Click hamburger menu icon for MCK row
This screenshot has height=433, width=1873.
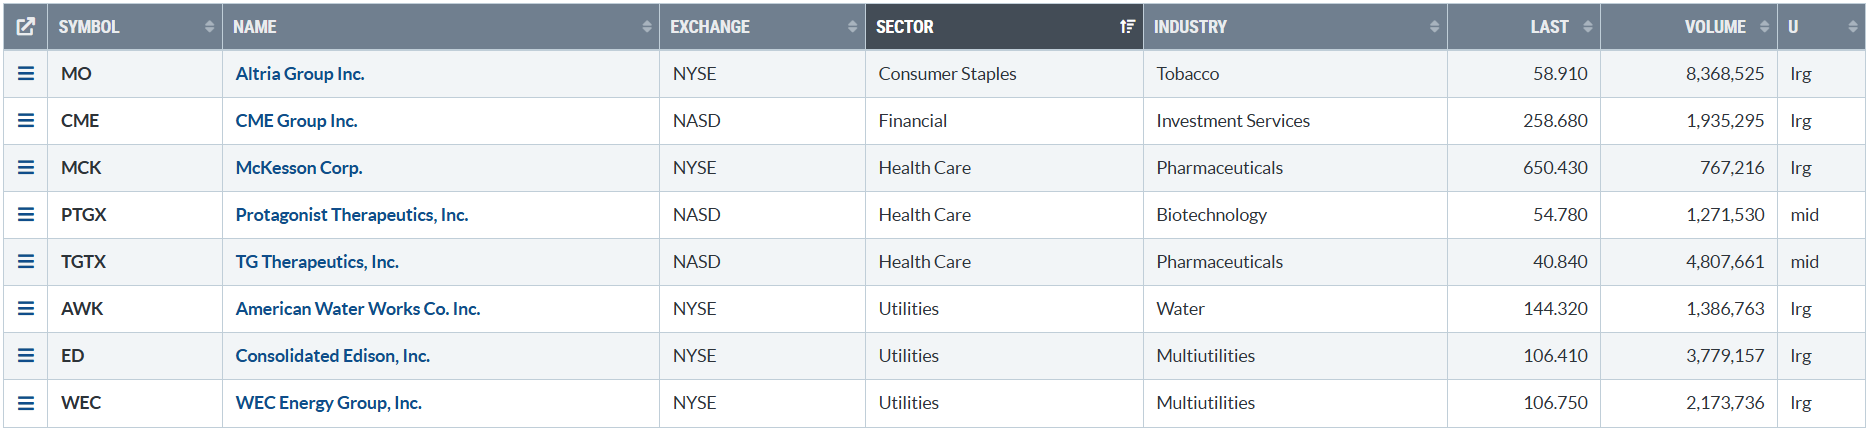(x=26, y=168)
